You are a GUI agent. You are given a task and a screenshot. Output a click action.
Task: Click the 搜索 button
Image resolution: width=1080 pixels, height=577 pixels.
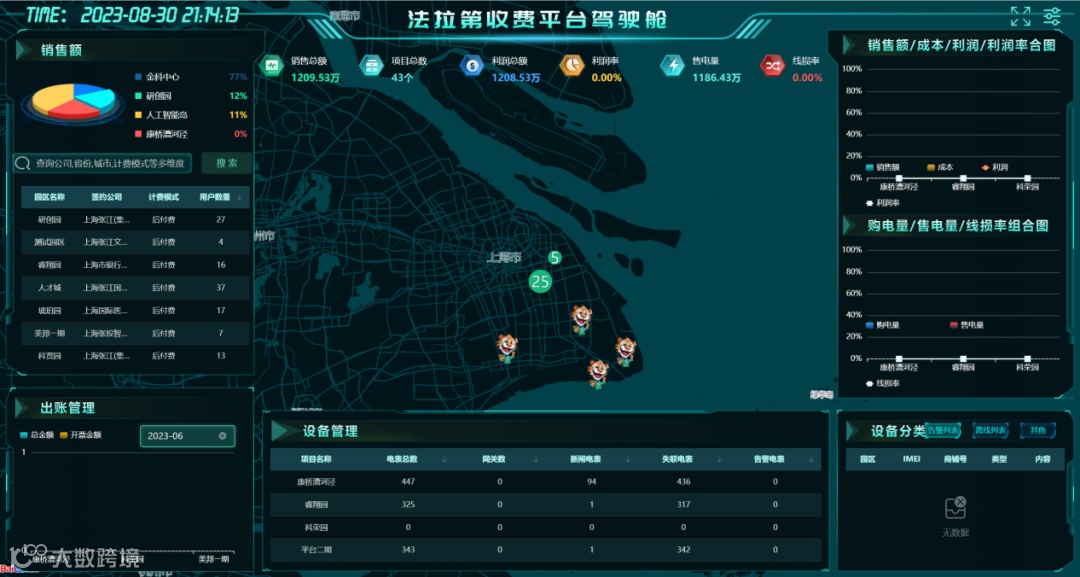point(227,163)
